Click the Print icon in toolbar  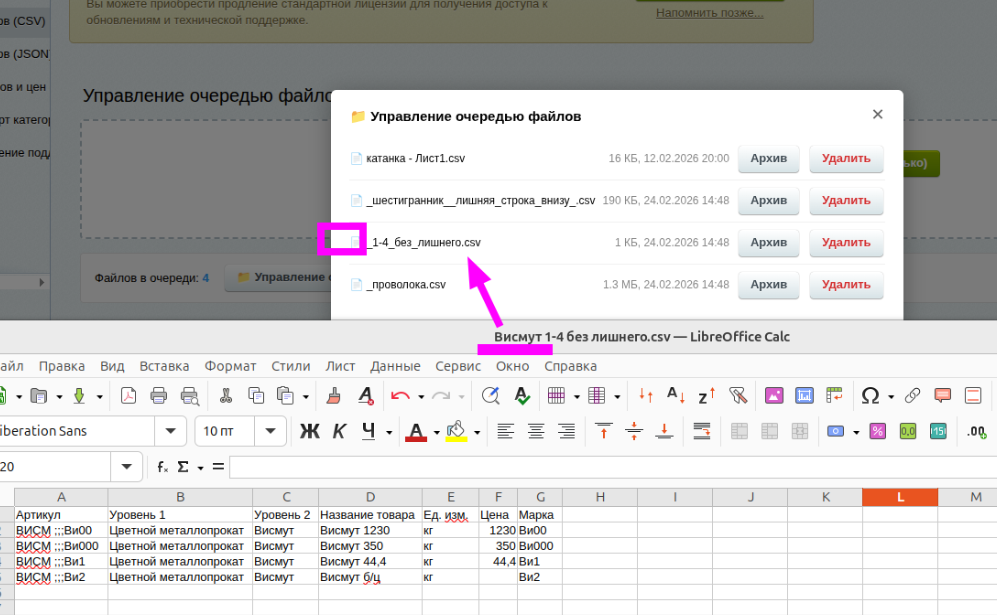tap(158, 395)
